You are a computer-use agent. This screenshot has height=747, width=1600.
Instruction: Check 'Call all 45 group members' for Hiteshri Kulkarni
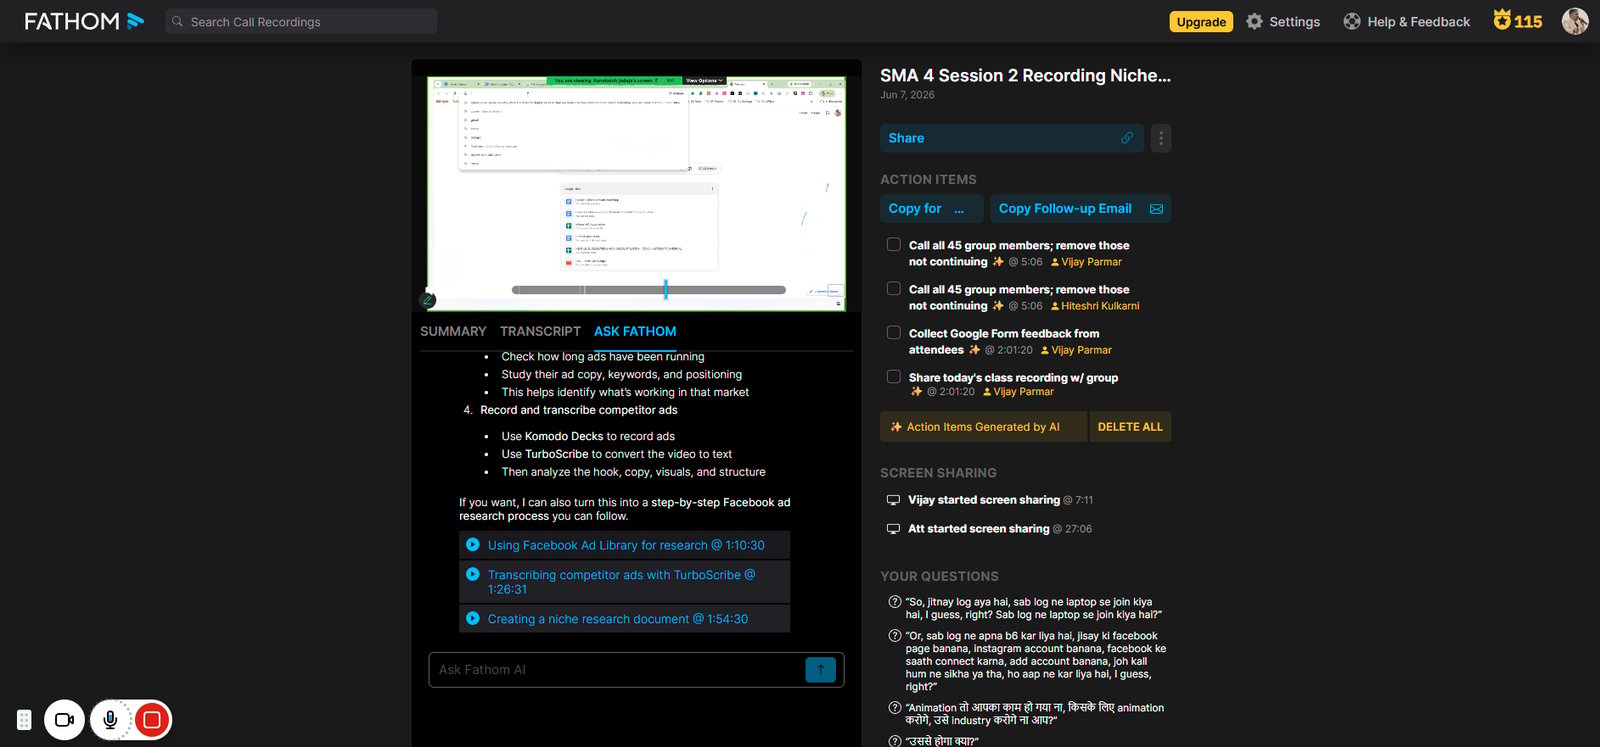(x=894, y=288)
